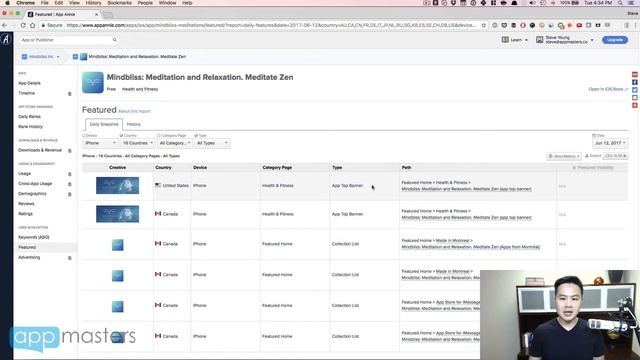
Task: Click the Mindbliss app icon next to title
Action: 93,82
